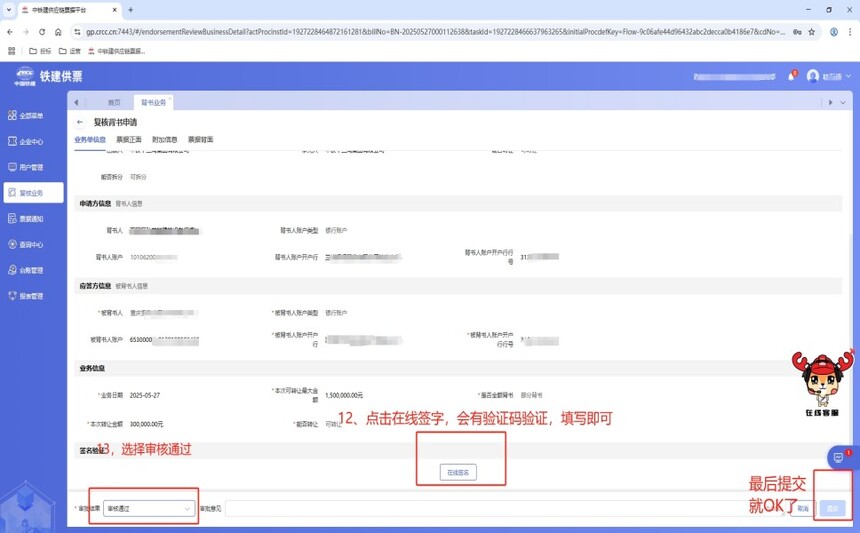Open 全部菜单 in the left sidebar
This screenshot has height=533, width=860.
[31, 116]
